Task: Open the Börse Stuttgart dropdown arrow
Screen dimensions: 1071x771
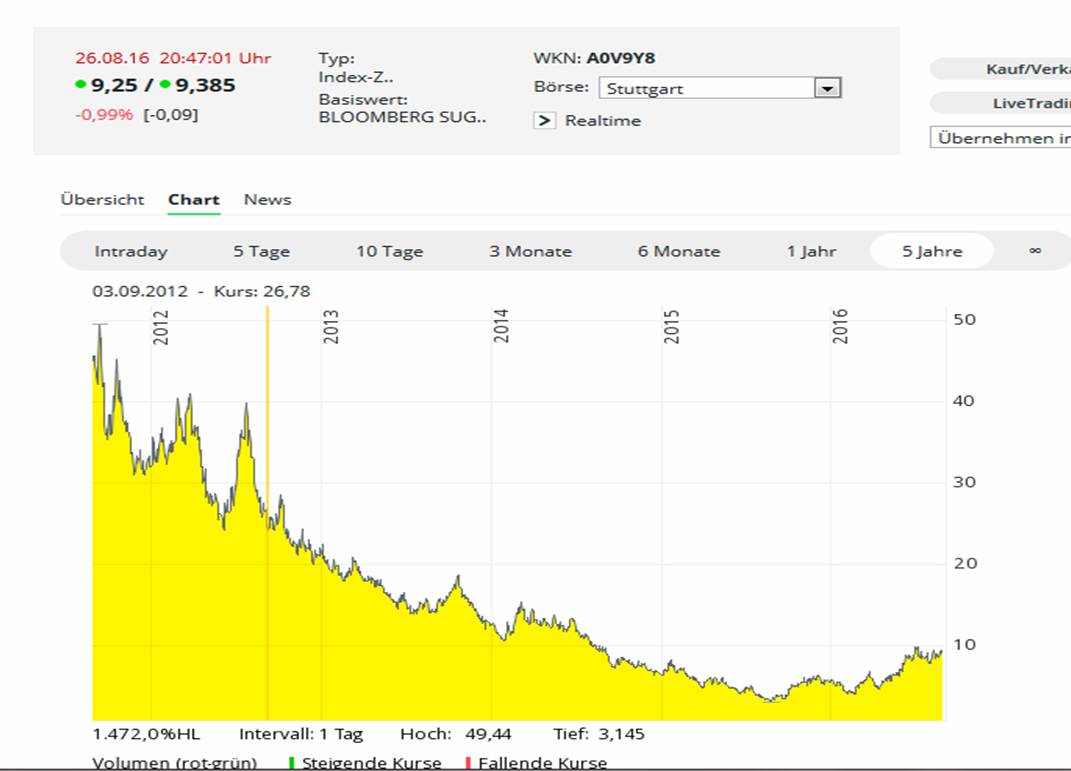Action: pyautogui.click(x=826, y=88)
